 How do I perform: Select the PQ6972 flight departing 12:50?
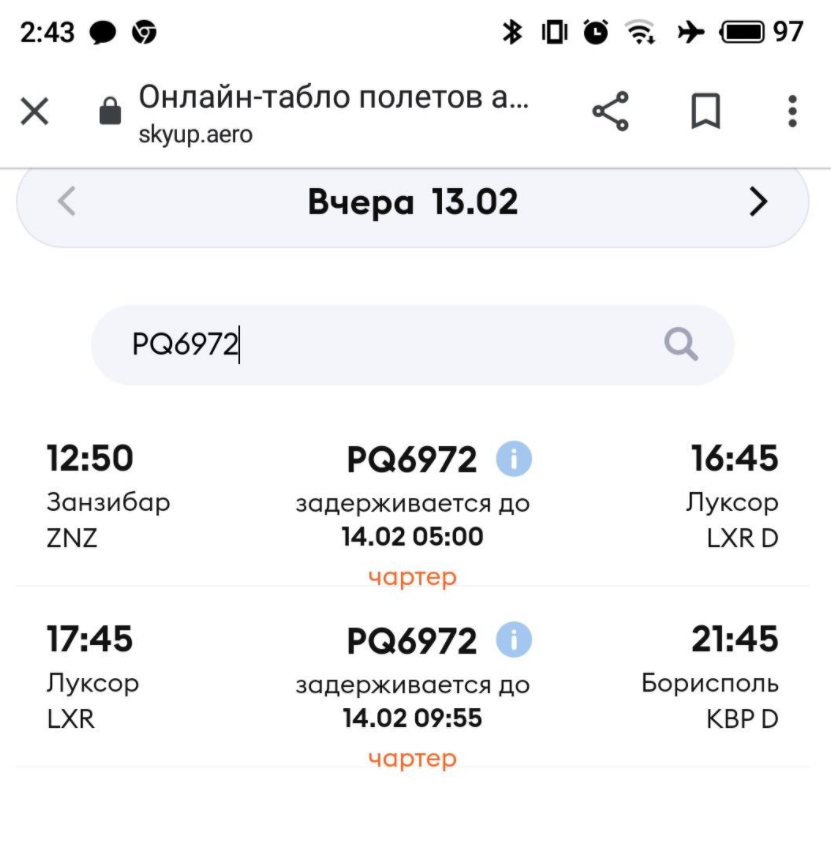[x=413, y=513]
